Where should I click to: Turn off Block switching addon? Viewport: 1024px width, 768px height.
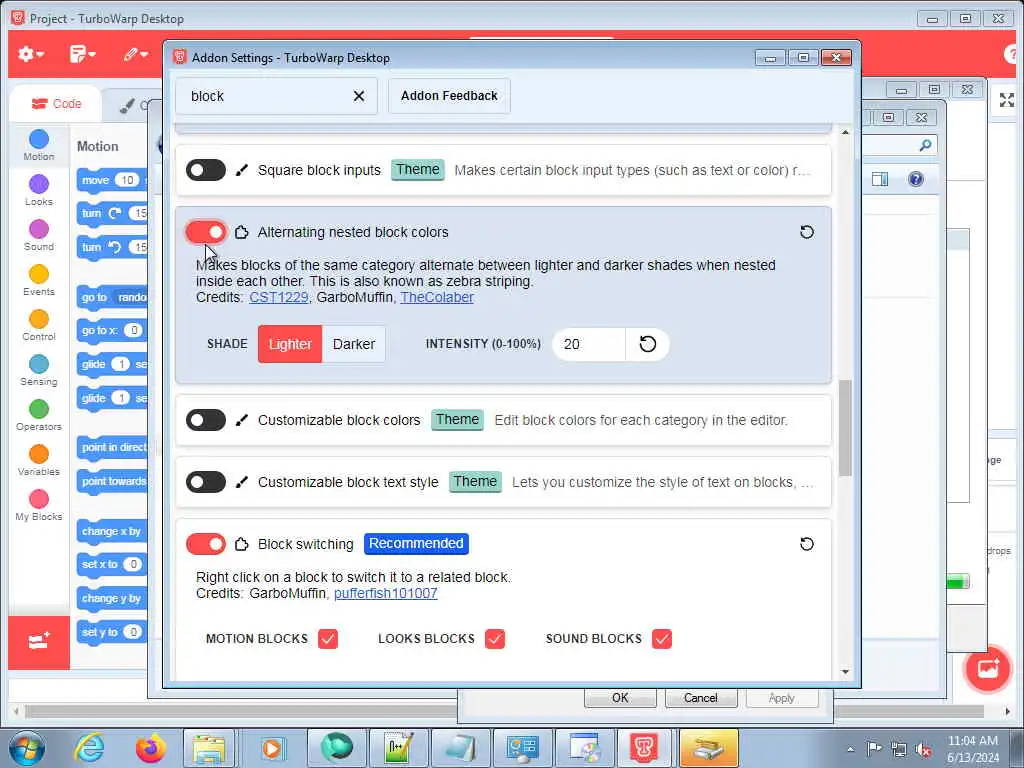click(x=206, y=544)
